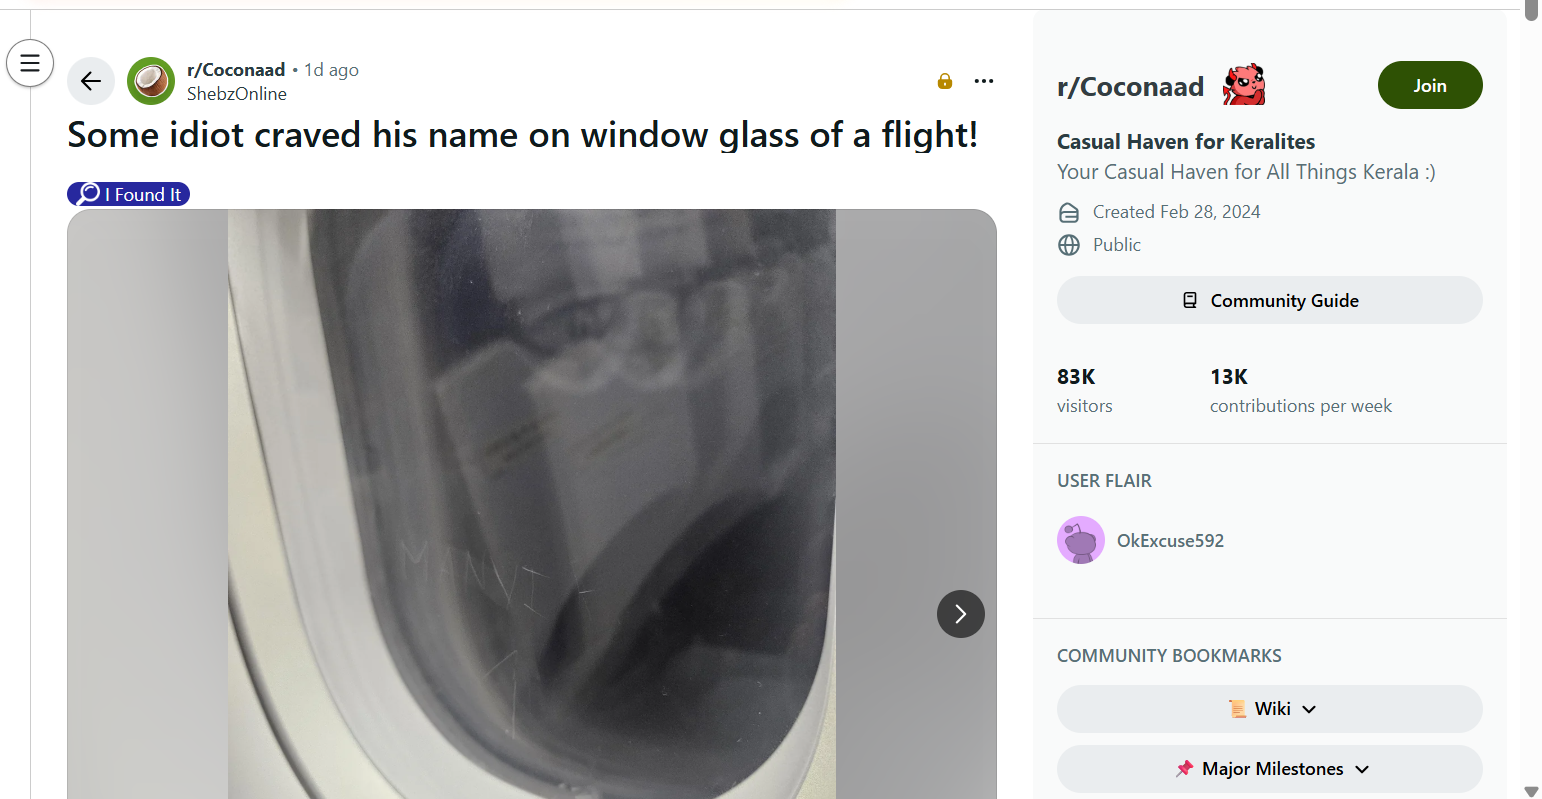Click the page vertical scrollbar
This screenshot has width=1542, height=799.
pos(1531,400)
